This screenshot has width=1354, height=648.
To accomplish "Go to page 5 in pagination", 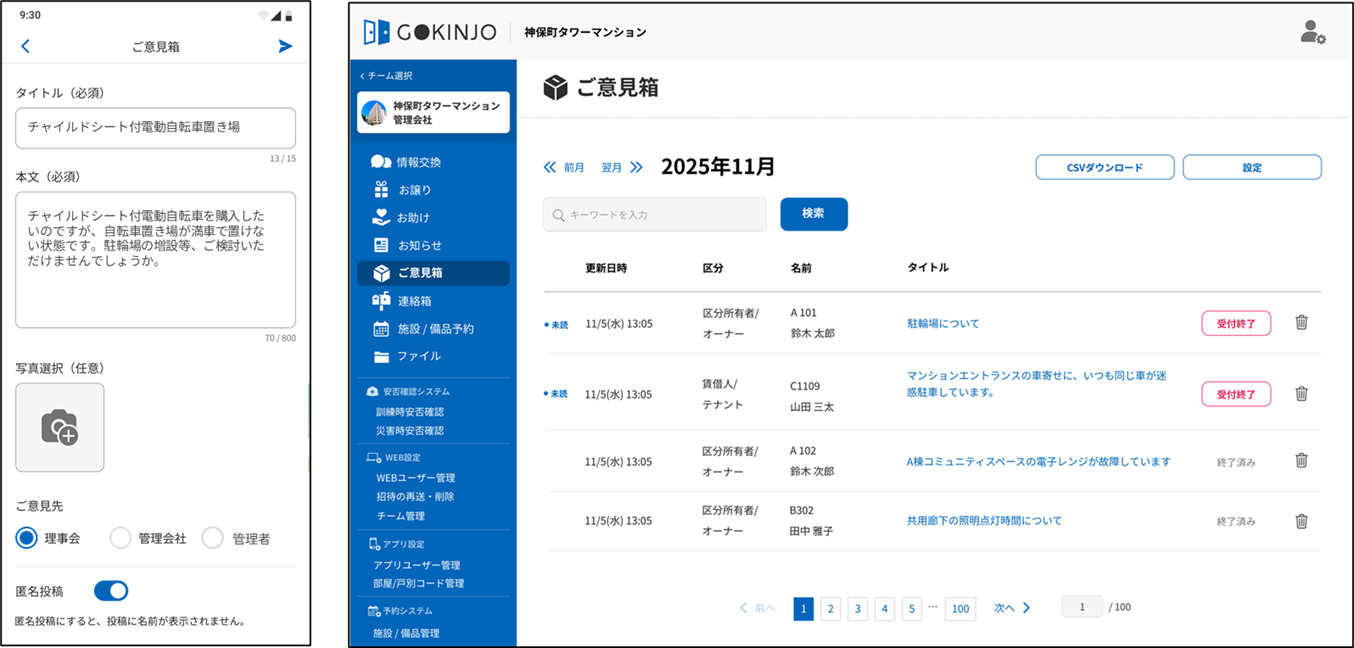I will tap(911, 609).
